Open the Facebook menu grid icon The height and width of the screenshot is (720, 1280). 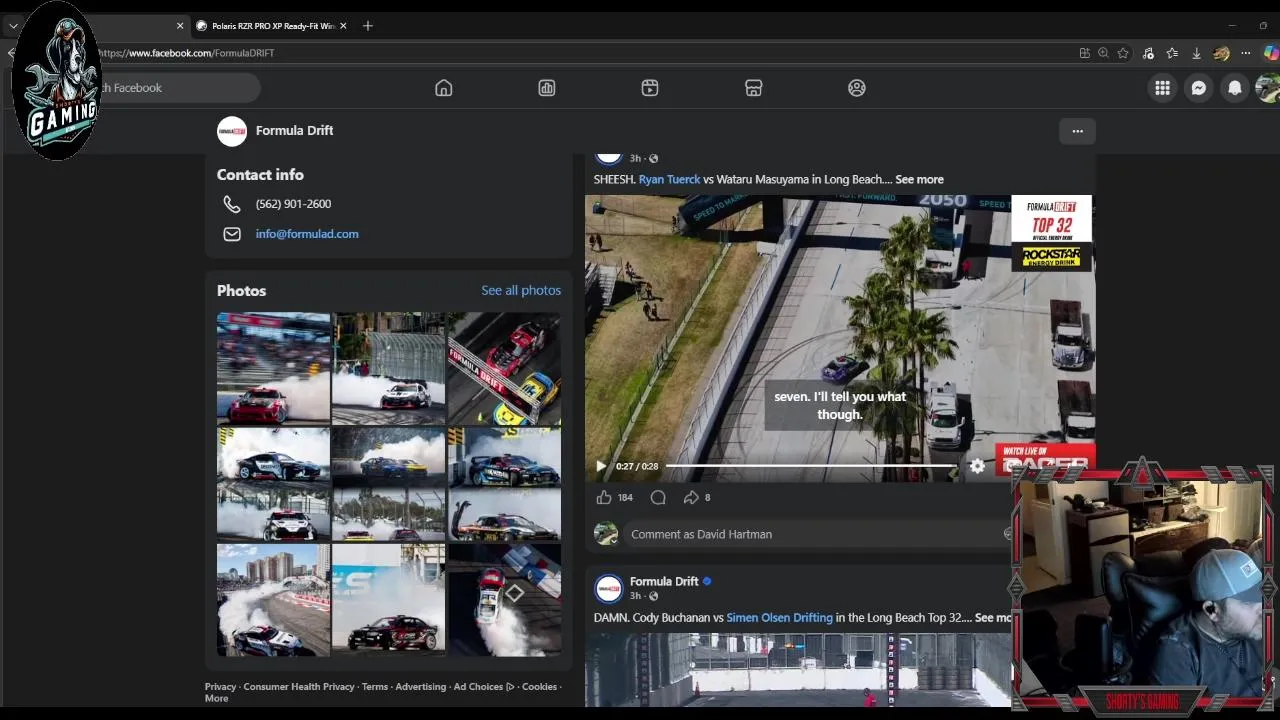pos(1162,88)
